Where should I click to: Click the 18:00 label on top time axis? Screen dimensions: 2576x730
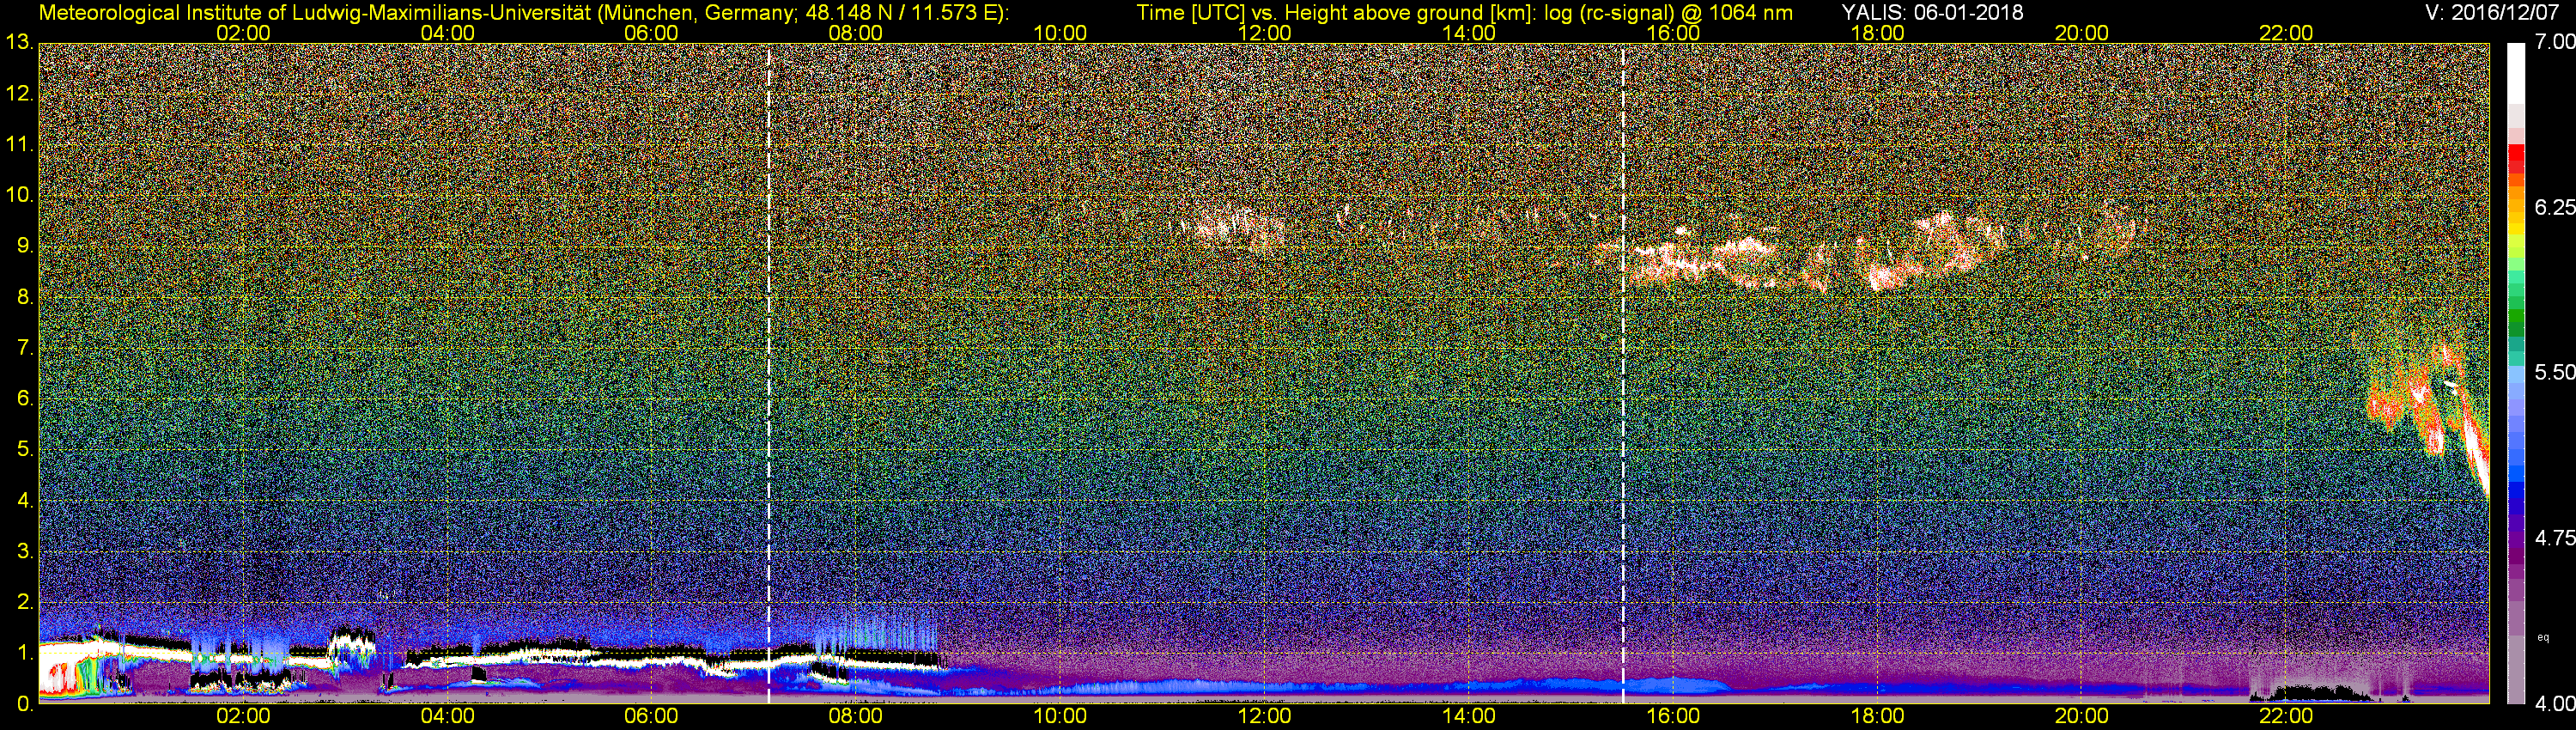tap(1877, 33)
